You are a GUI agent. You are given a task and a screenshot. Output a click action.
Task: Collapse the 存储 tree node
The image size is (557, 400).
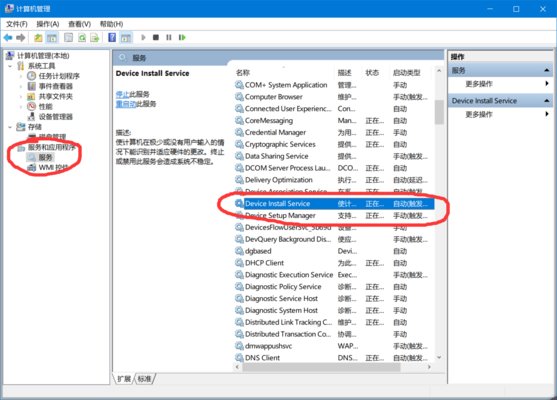10,127
